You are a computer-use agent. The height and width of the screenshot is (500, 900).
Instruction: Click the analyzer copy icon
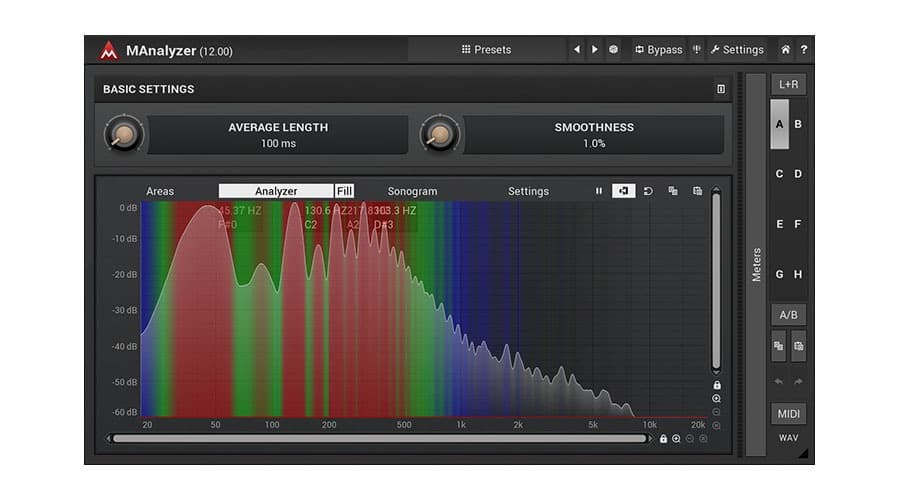pos(673,191)
